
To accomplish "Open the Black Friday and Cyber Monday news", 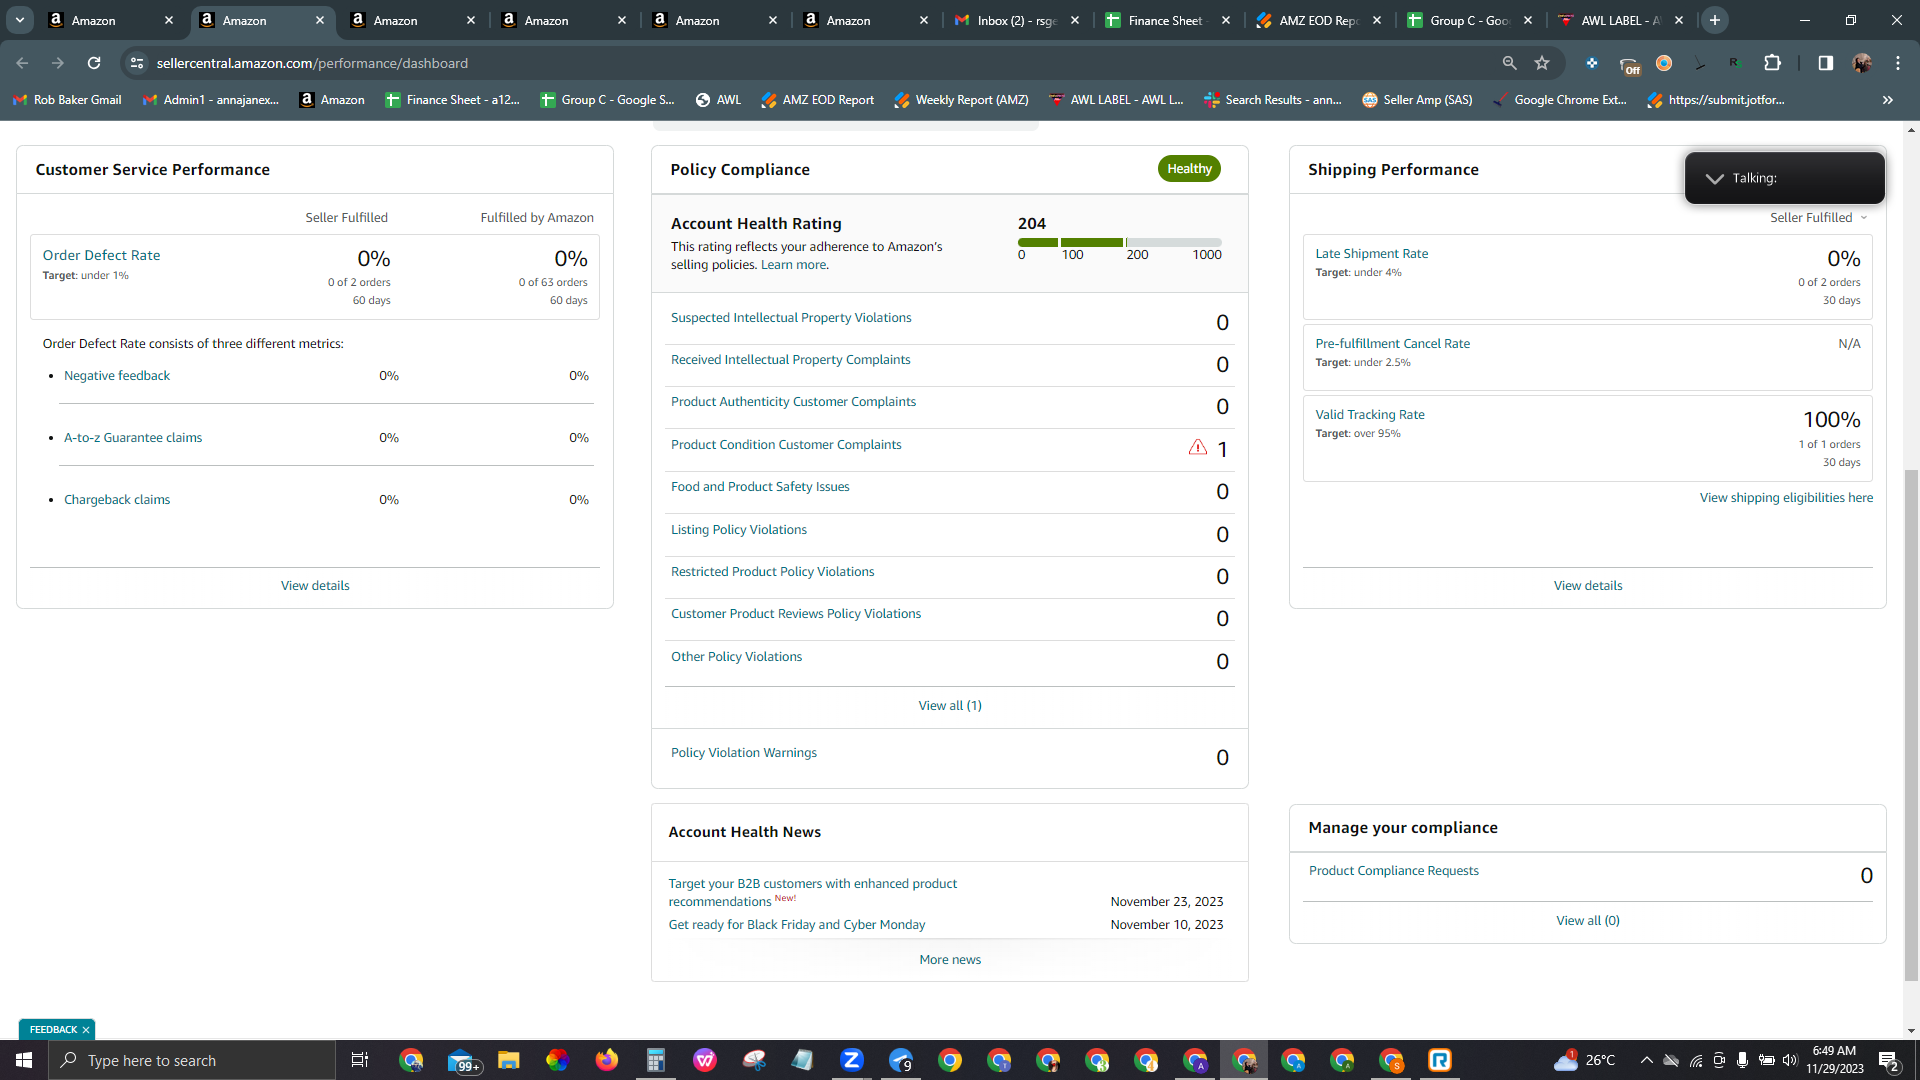I will click(x=797, y=925).
